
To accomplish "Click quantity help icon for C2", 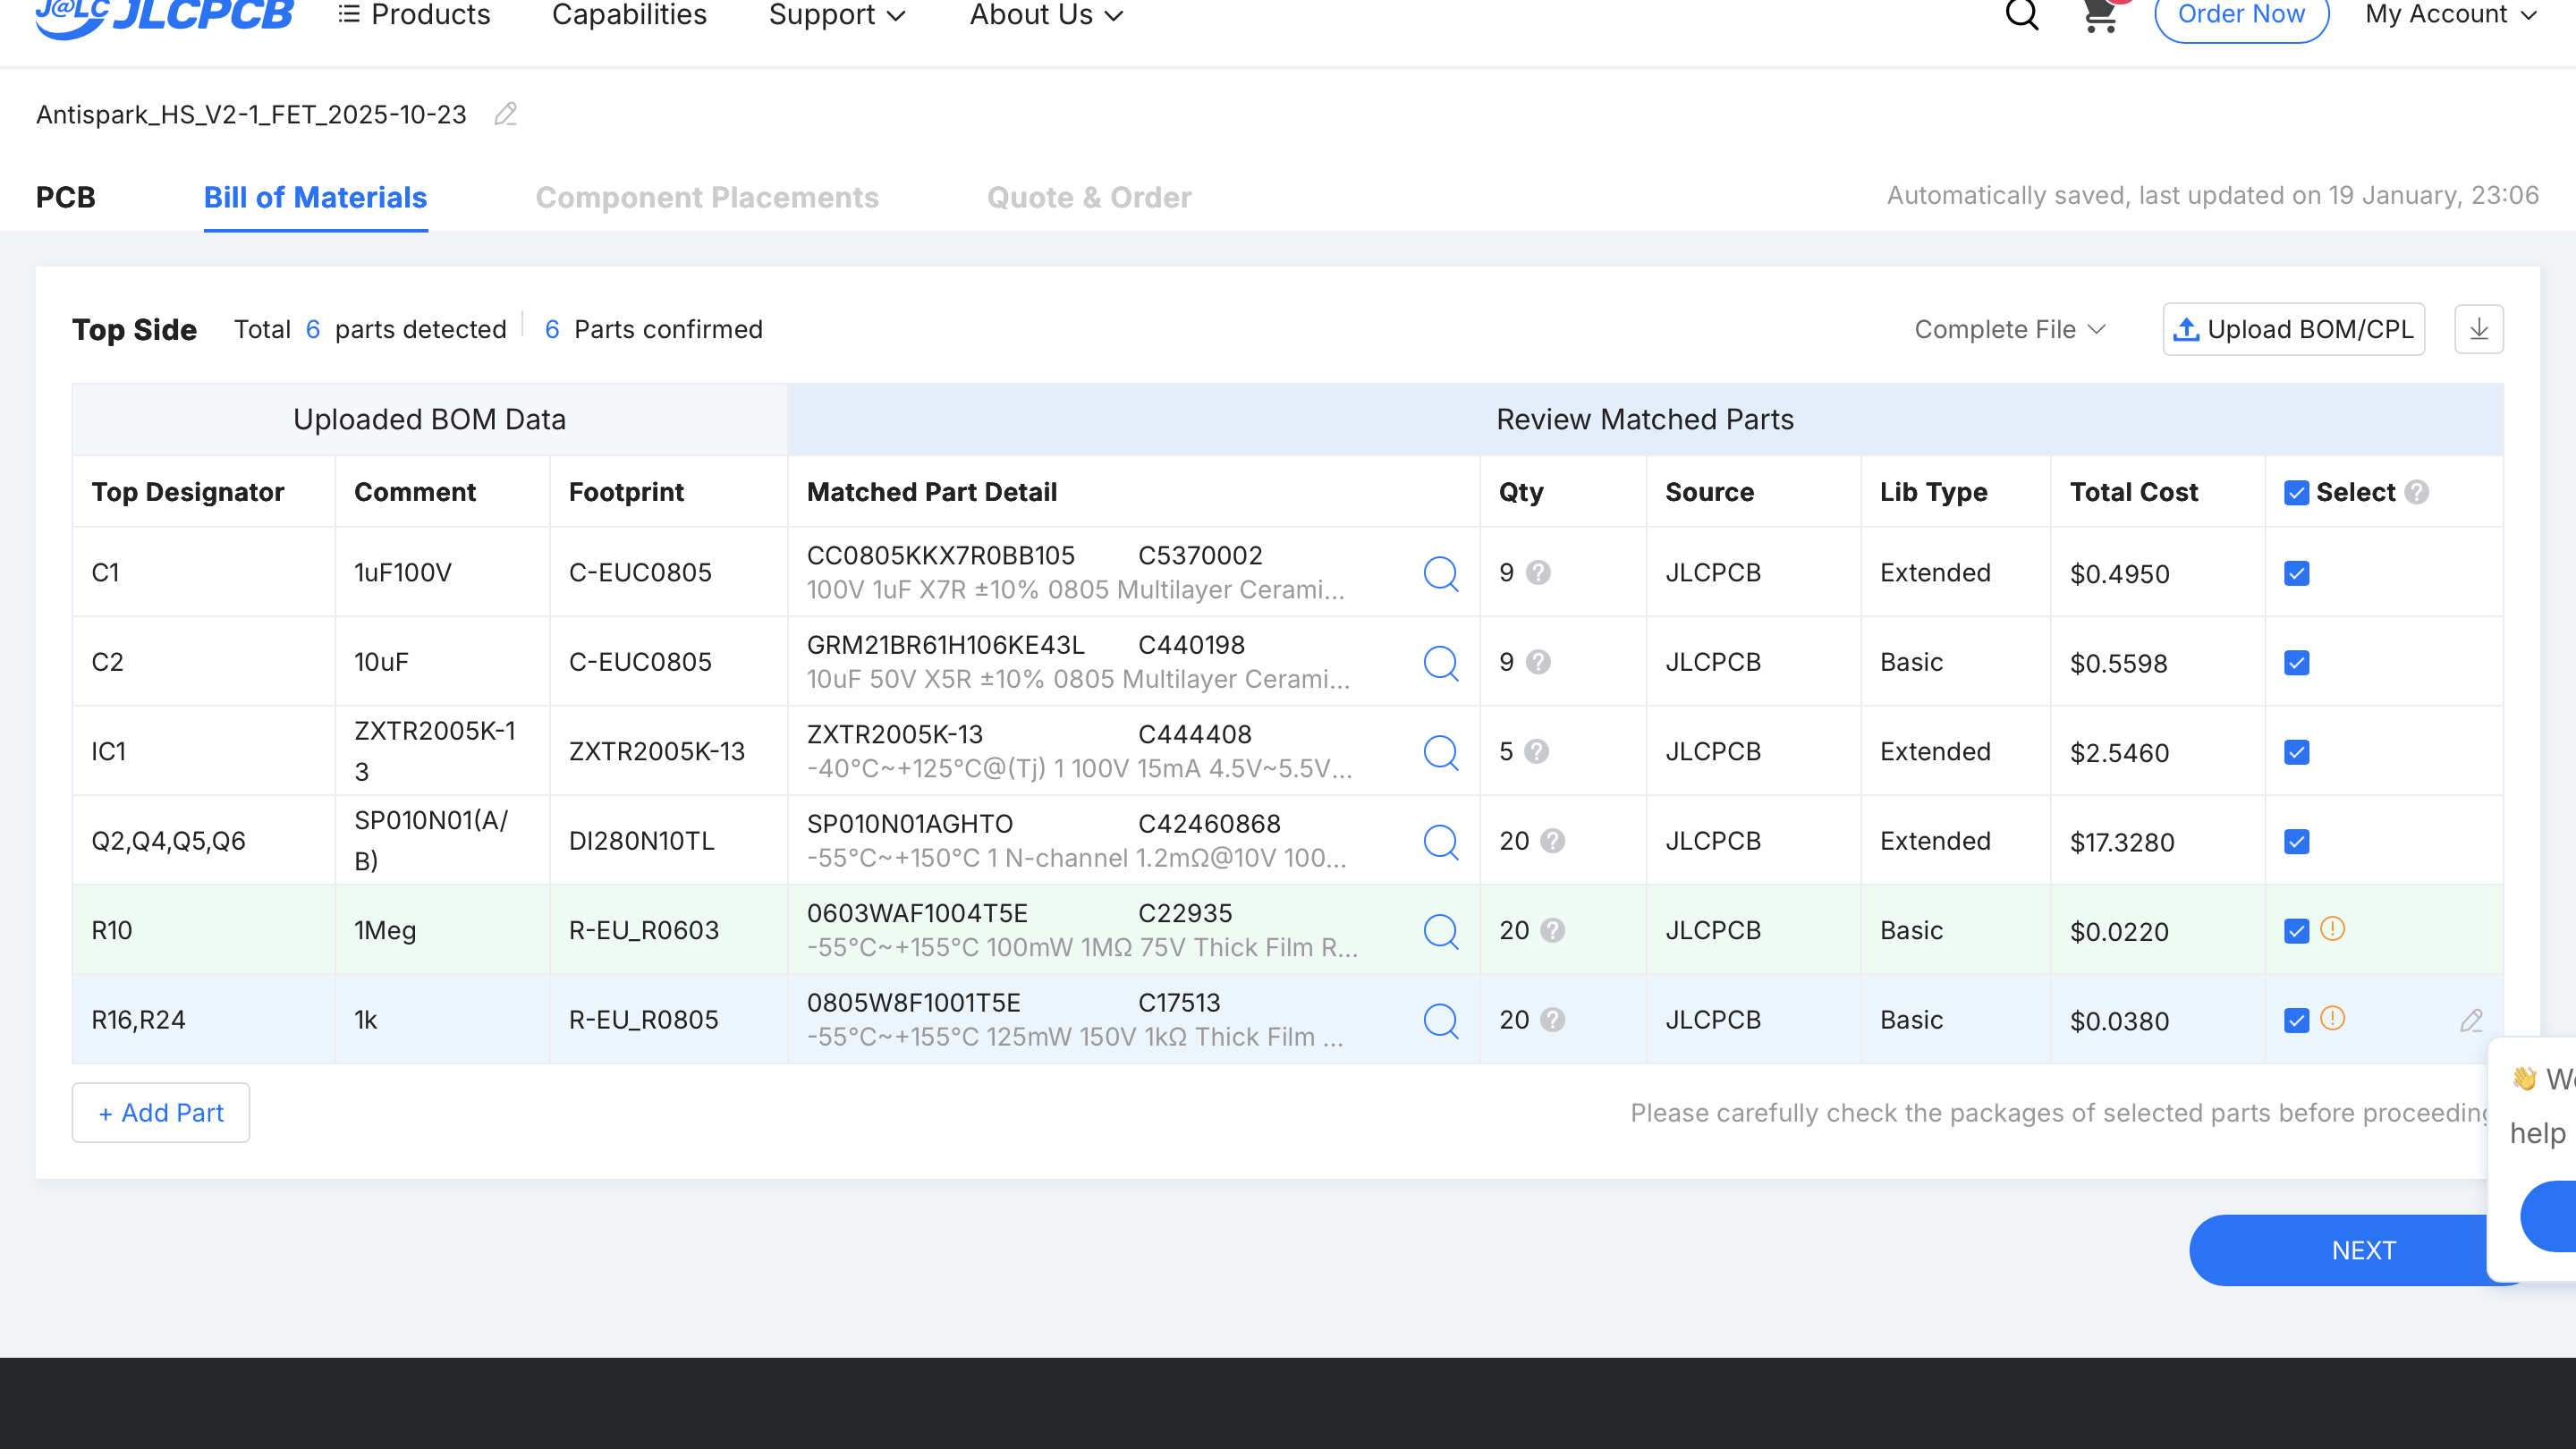I will pyautogui.click(x=1538, y=662).
